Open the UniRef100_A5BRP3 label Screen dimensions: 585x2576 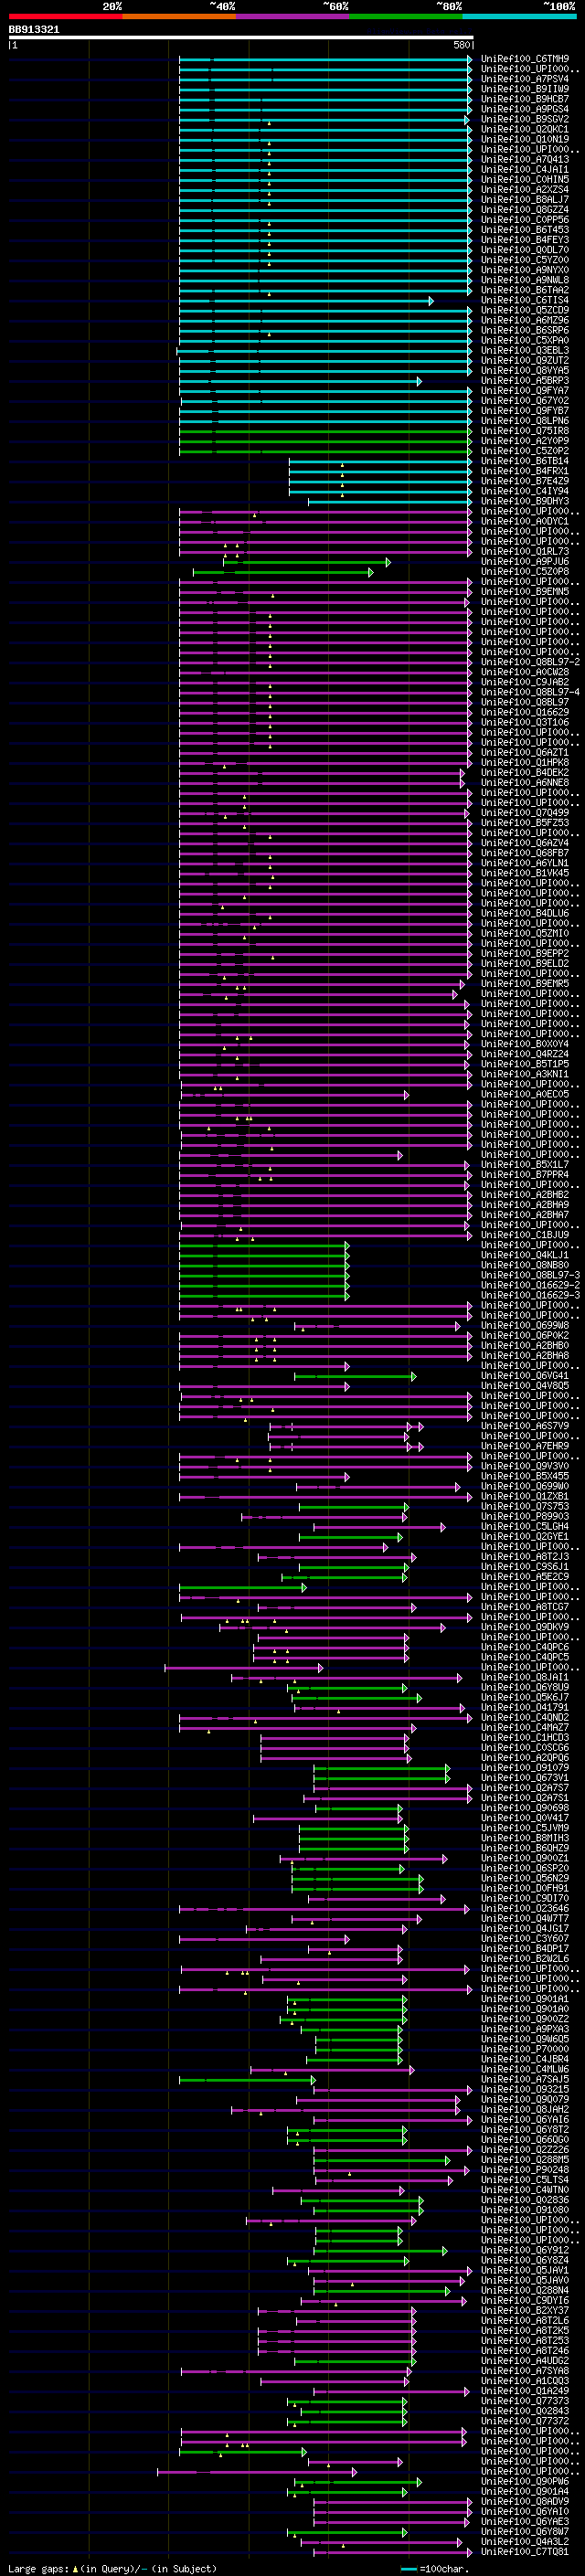point(525,381)
